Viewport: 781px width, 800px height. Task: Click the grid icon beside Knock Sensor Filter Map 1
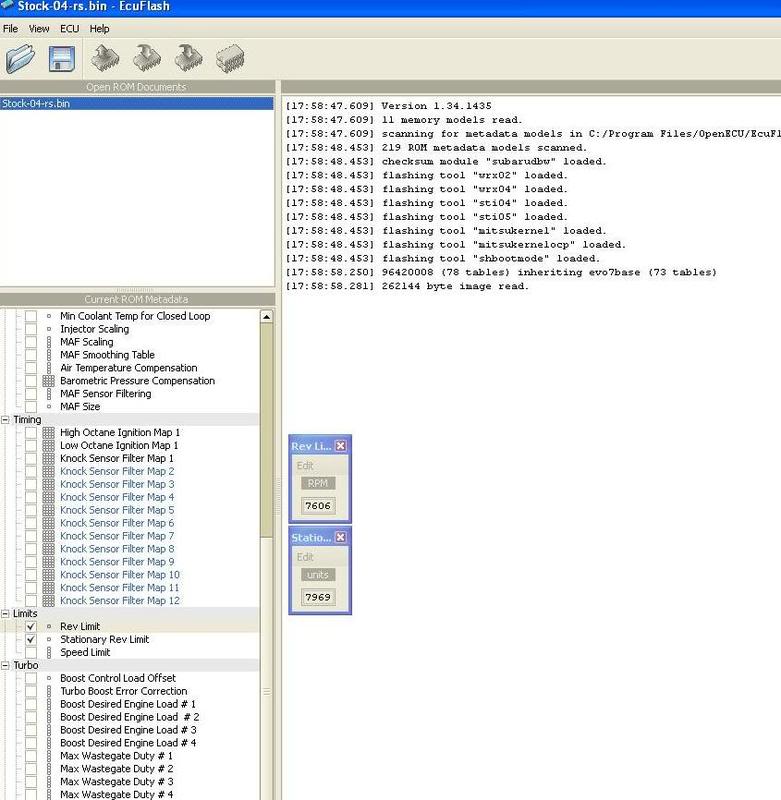[x=48, y=458]
